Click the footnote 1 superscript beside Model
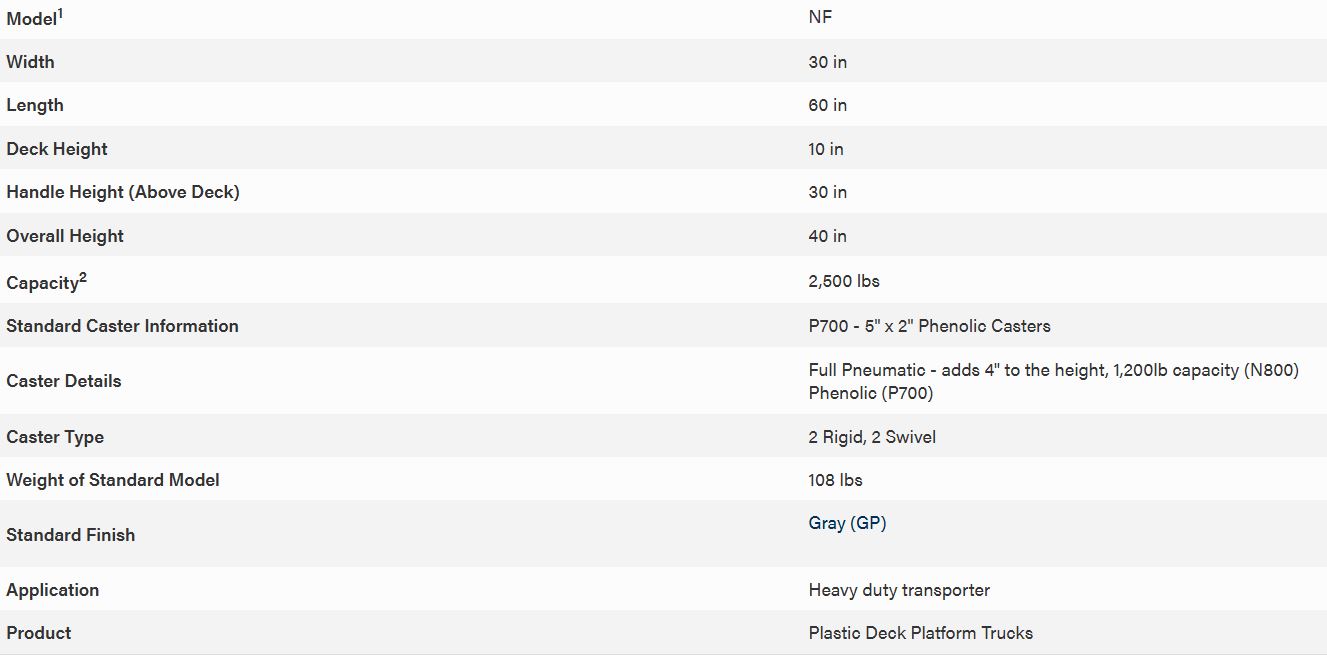 click(60, 13)
